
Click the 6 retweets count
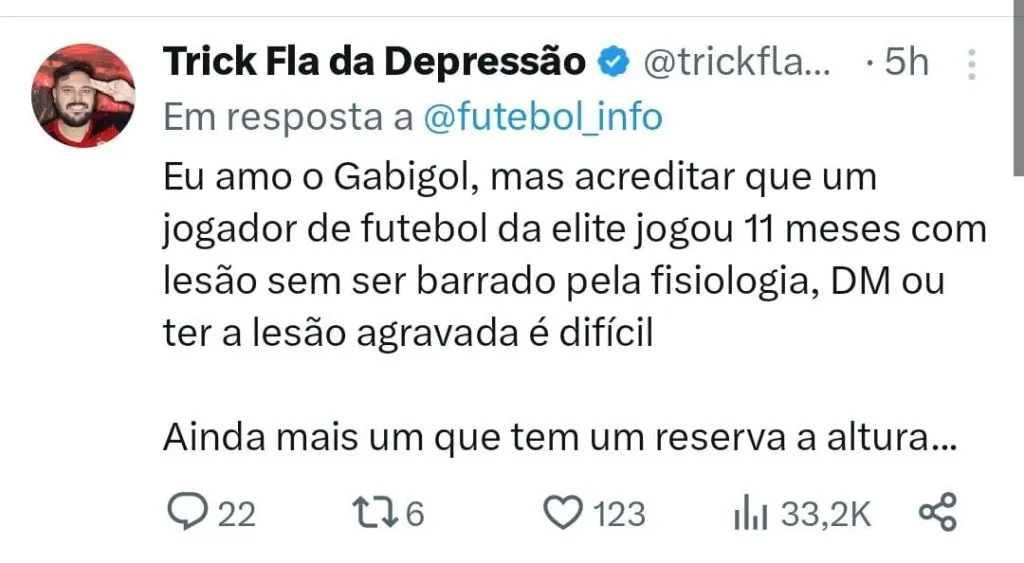coord(415,514)
